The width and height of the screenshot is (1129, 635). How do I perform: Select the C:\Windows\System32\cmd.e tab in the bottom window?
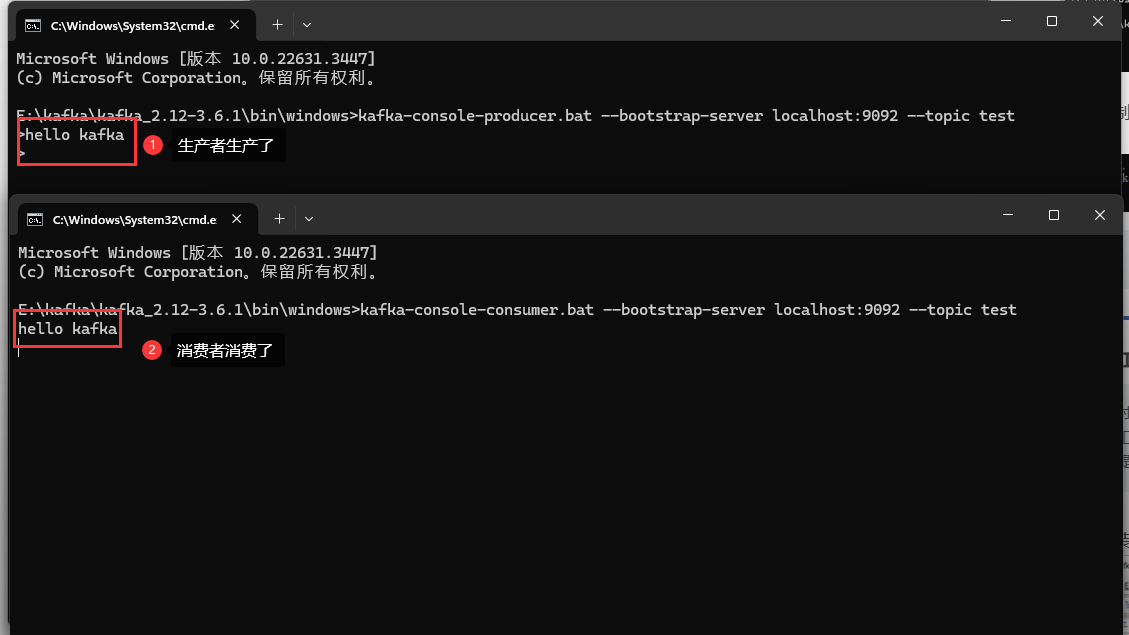coord(134,218)
